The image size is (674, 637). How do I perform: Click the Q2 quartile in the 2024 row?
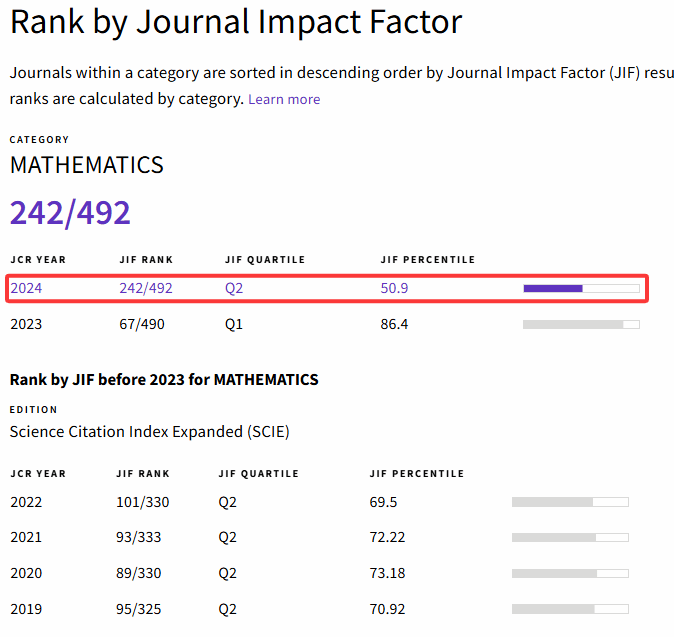234,289
